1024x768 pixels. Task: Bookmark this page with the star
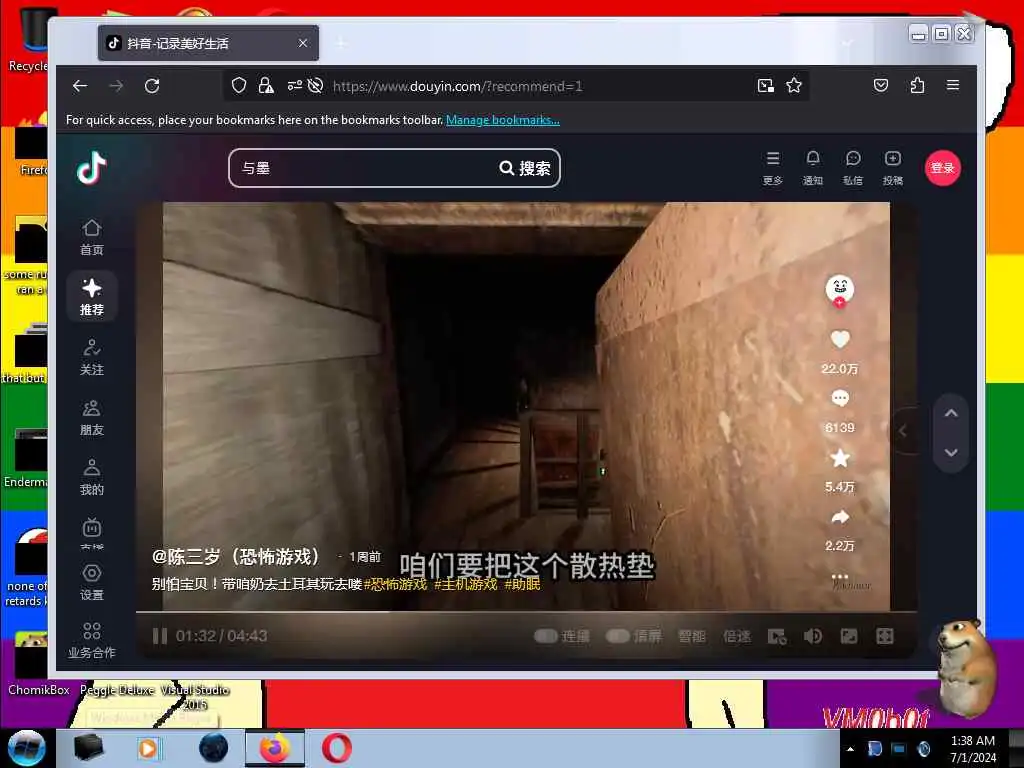pos(794,86)
